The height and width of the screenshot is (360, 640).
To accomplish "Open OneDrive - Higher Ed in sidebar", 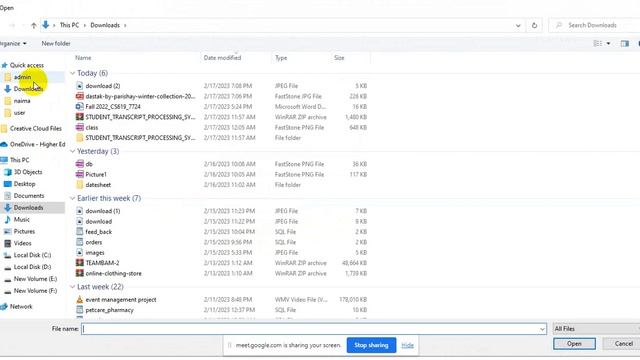I will point(37,144).
